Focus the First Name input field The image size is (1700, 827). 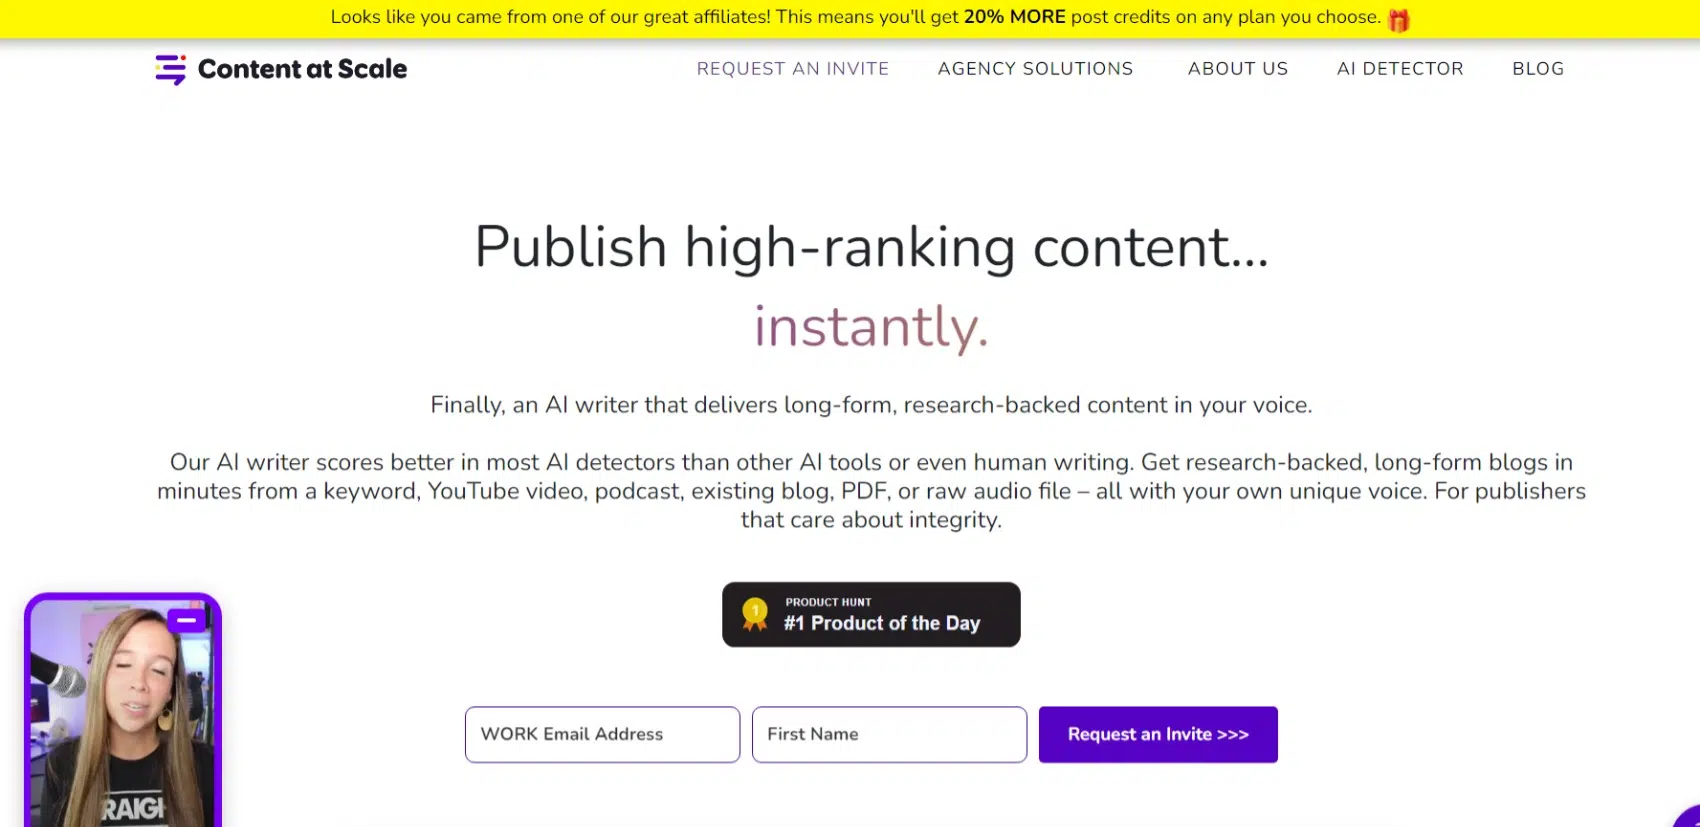tap(889, 735)
